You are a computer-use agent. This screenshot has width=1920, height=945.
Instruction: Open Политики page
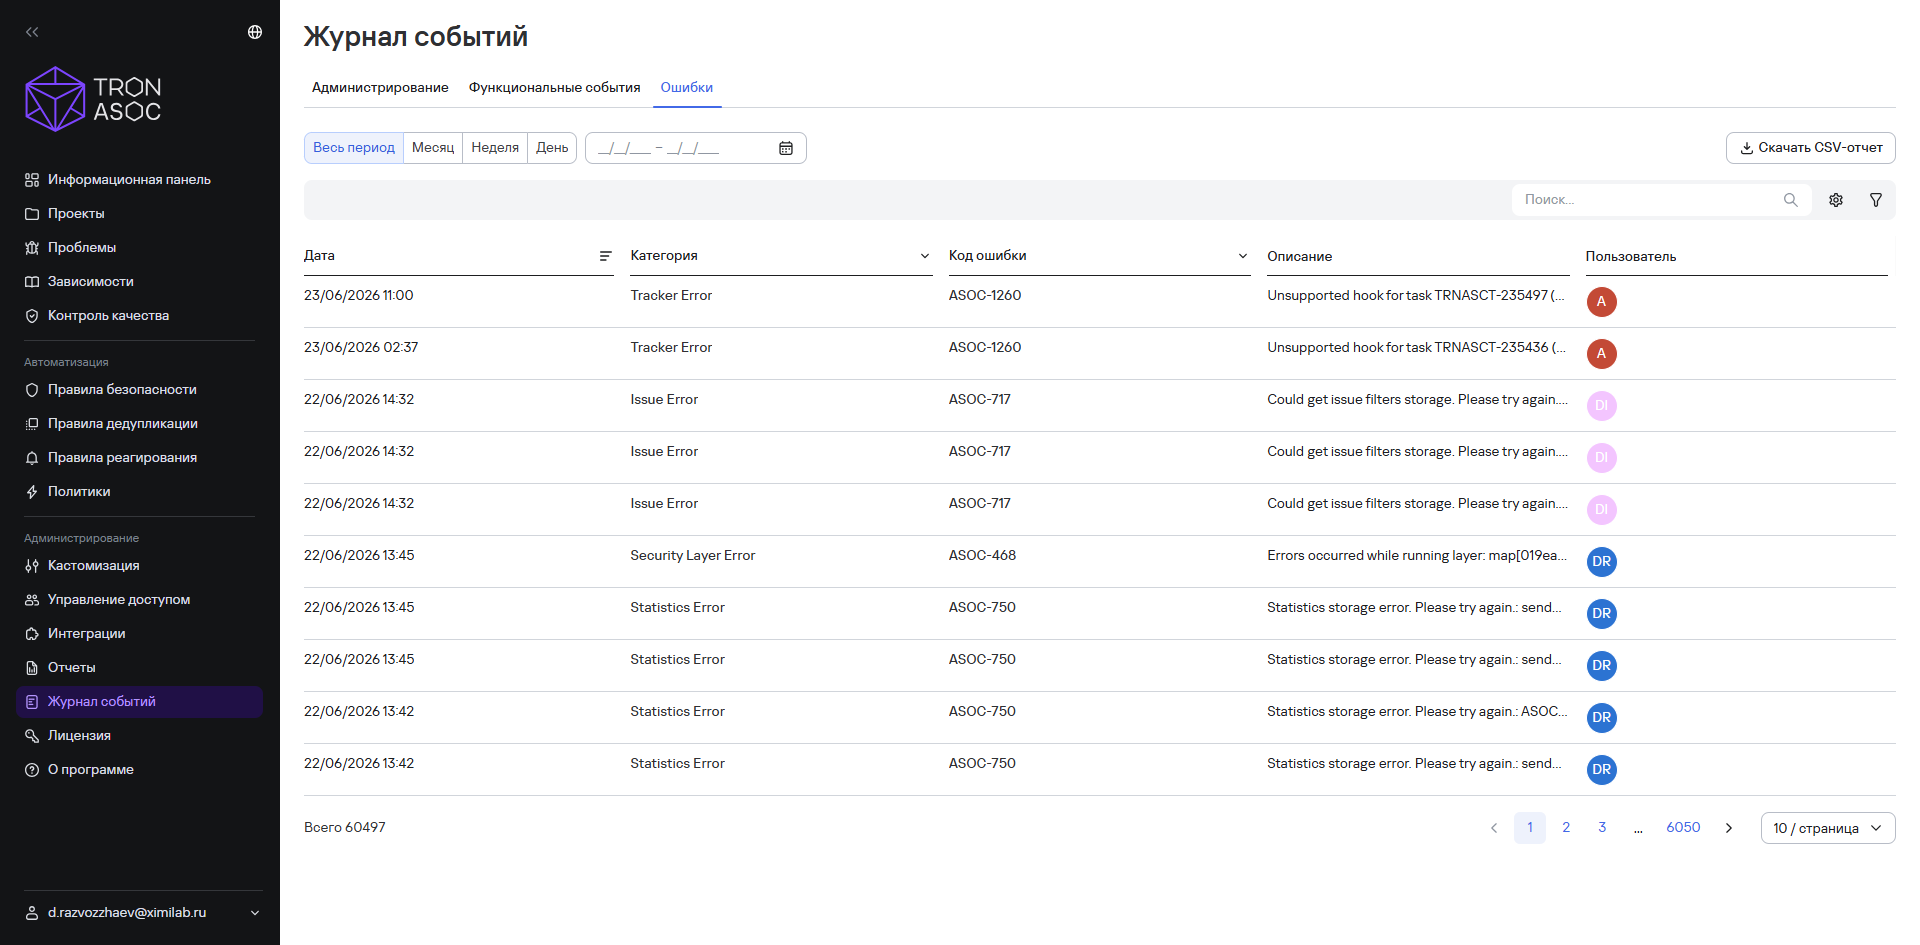[x=79, y=492]
